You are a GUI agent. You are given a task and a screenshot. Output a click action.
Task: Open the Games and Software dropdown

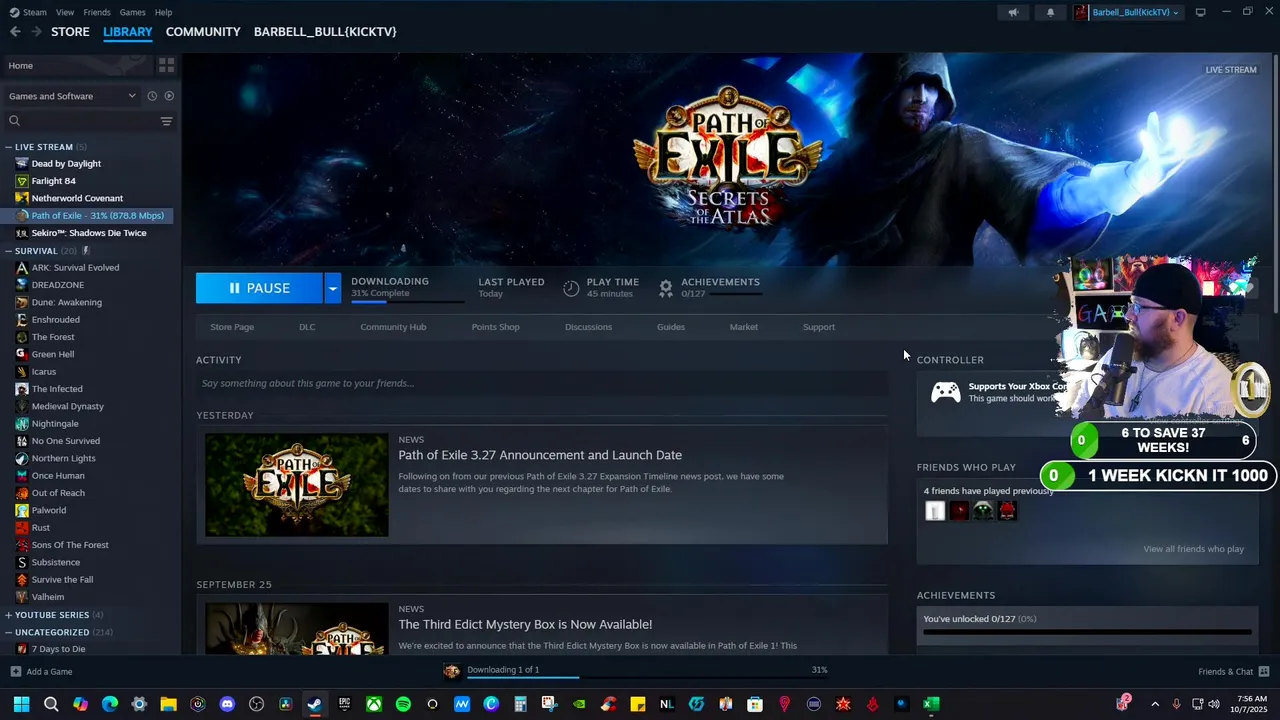click(72, 96)
